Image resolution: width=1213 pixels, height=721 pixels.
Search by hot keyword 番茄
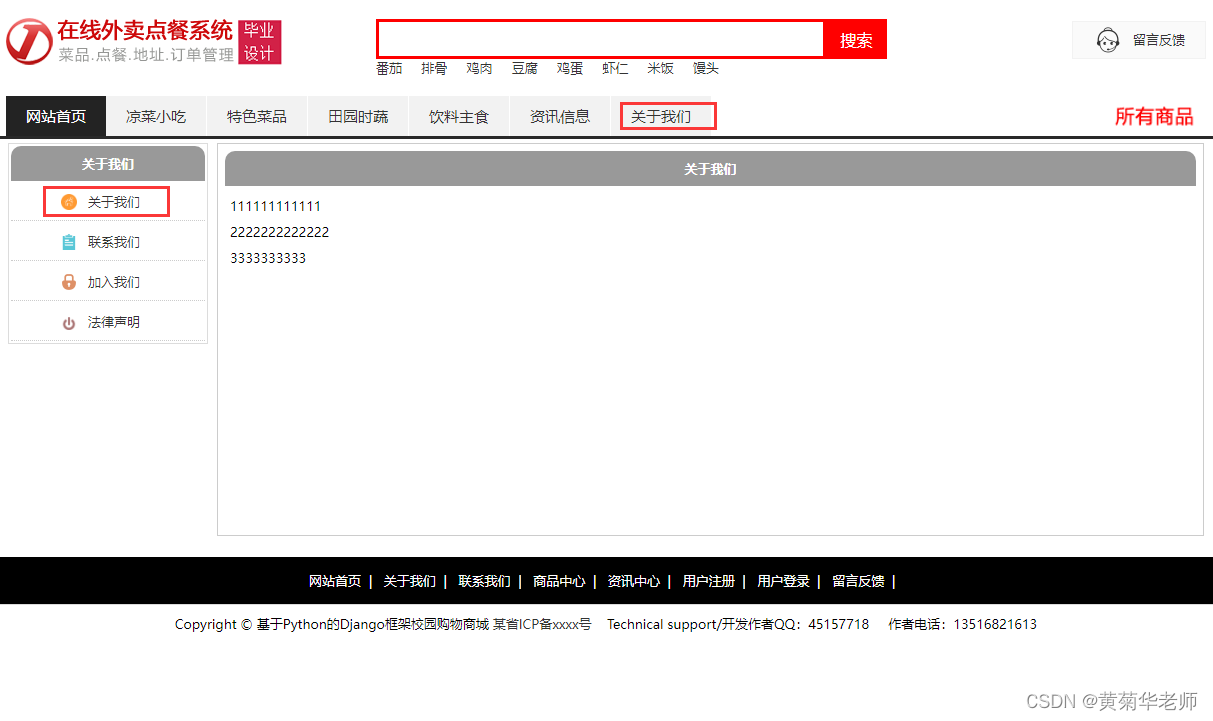(389, 68)
